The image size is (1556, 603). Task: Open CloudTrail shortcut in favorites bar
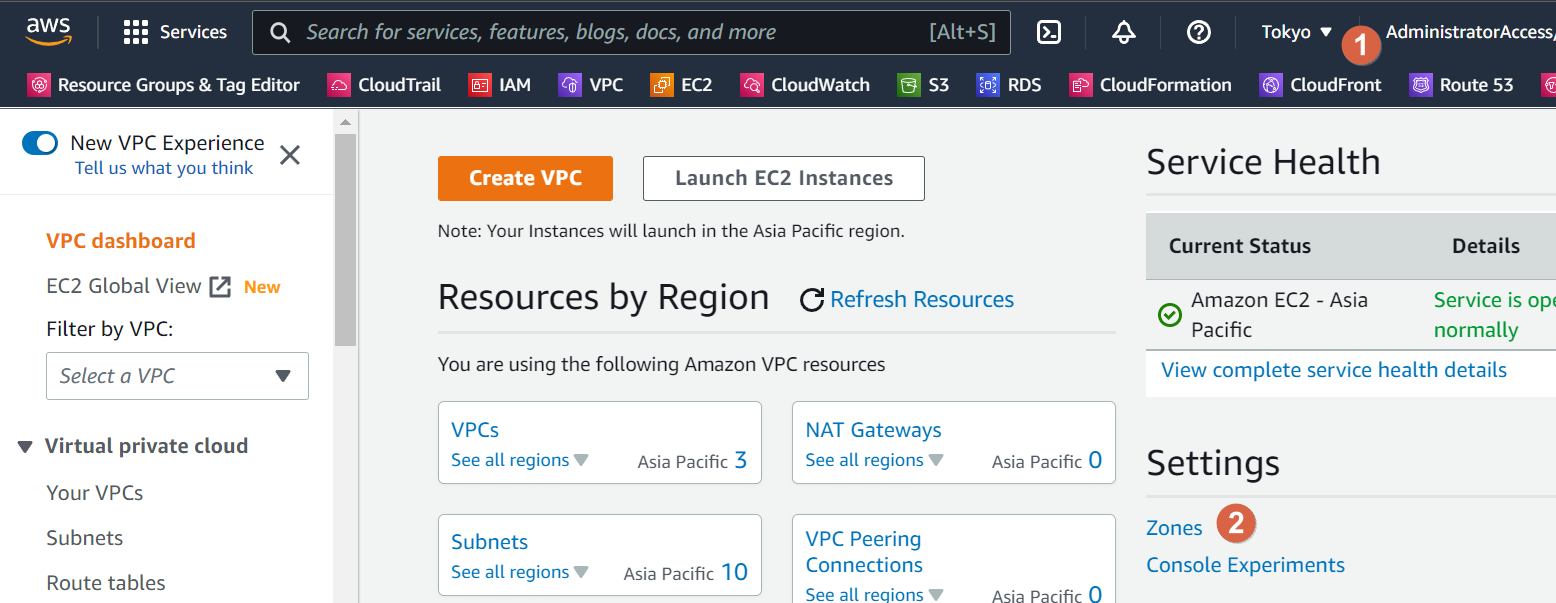point(384,85)
